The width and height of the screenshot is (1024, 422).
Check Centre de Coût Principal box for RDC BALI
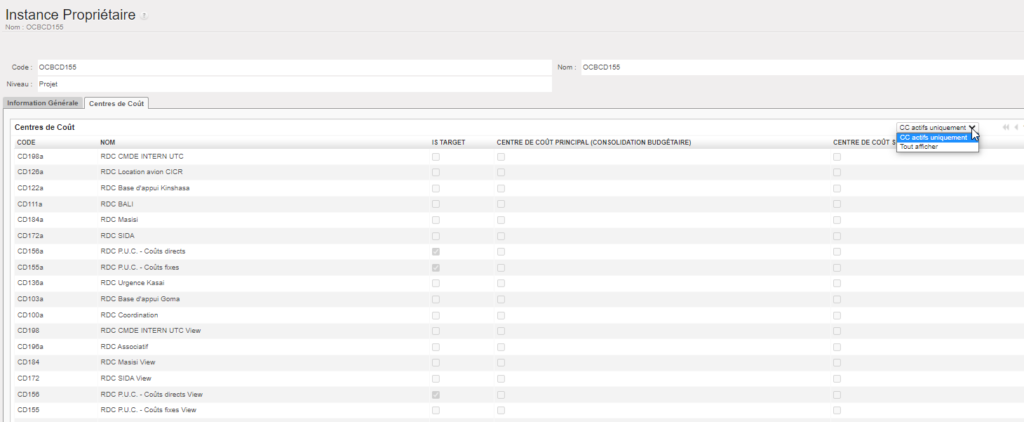(501, 204)
